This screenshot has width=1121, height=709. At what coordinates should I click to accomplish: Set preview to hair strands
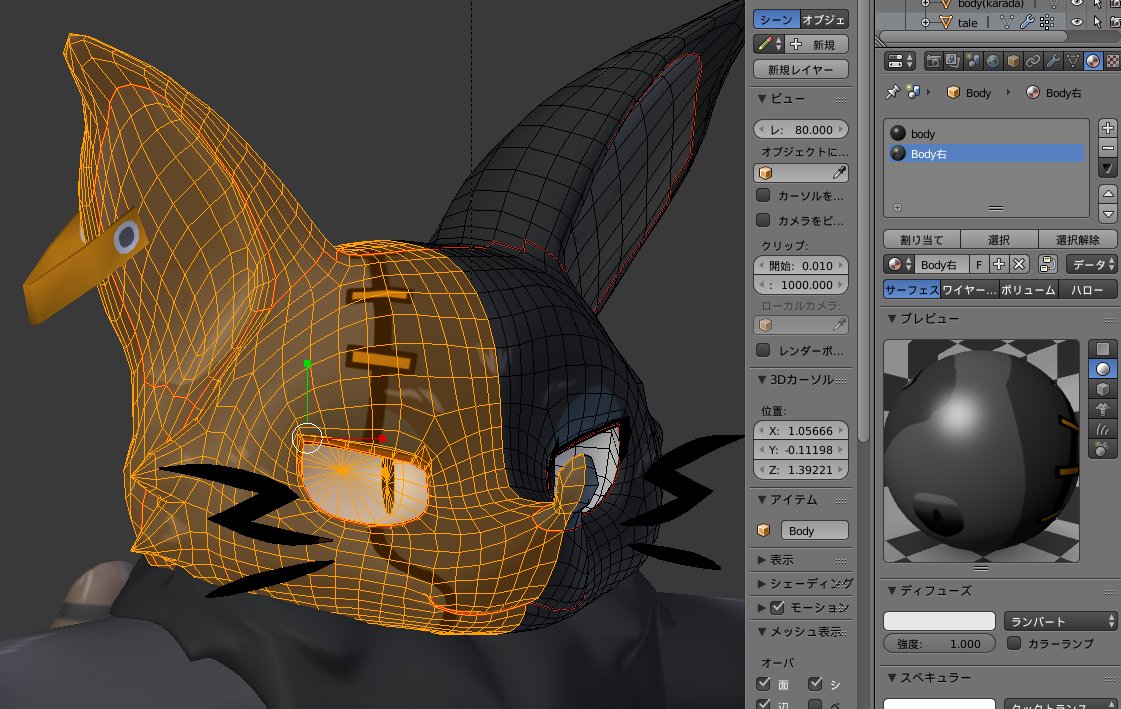point(1103,430)
